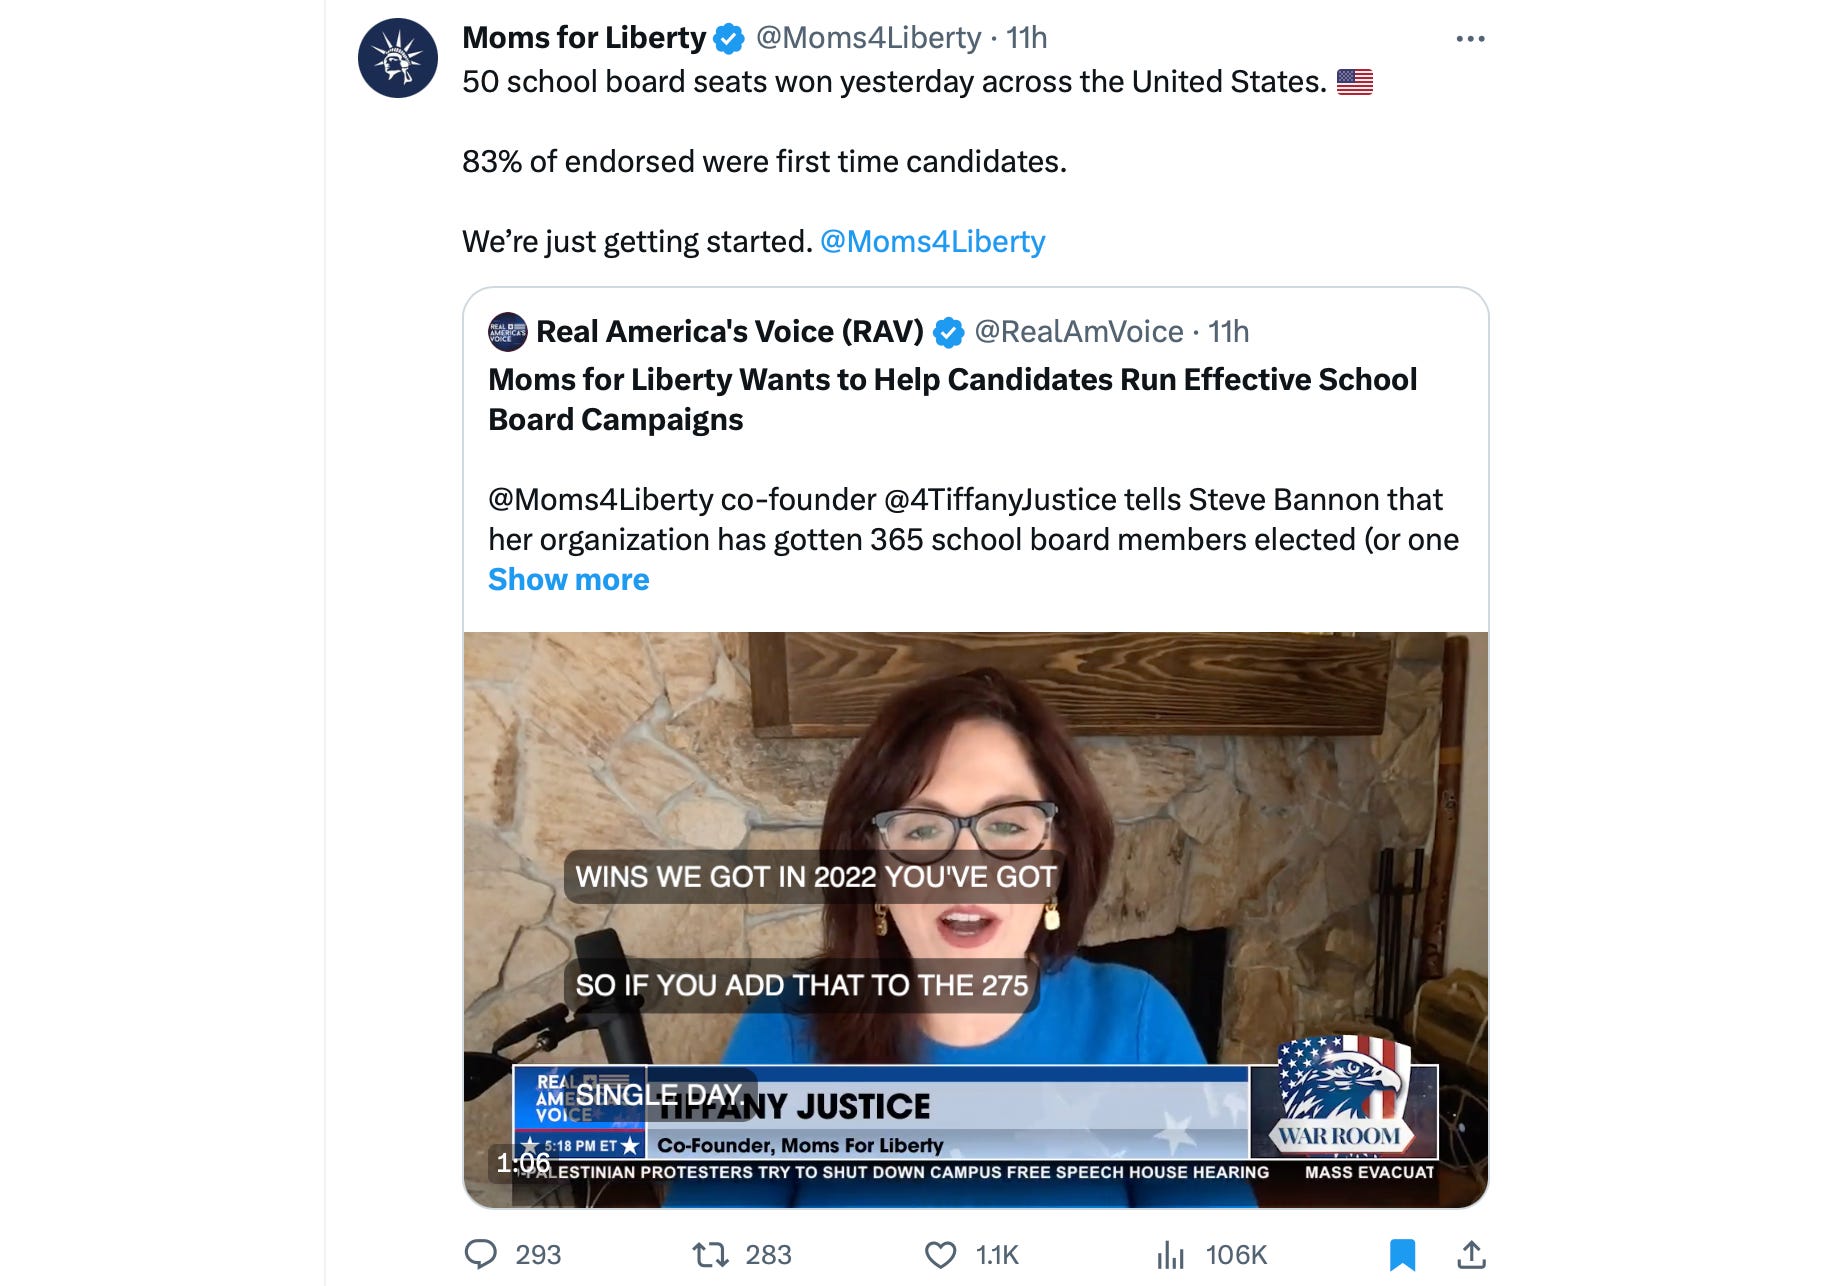Open the @Moms4Liberty mention link

(932, 241)
